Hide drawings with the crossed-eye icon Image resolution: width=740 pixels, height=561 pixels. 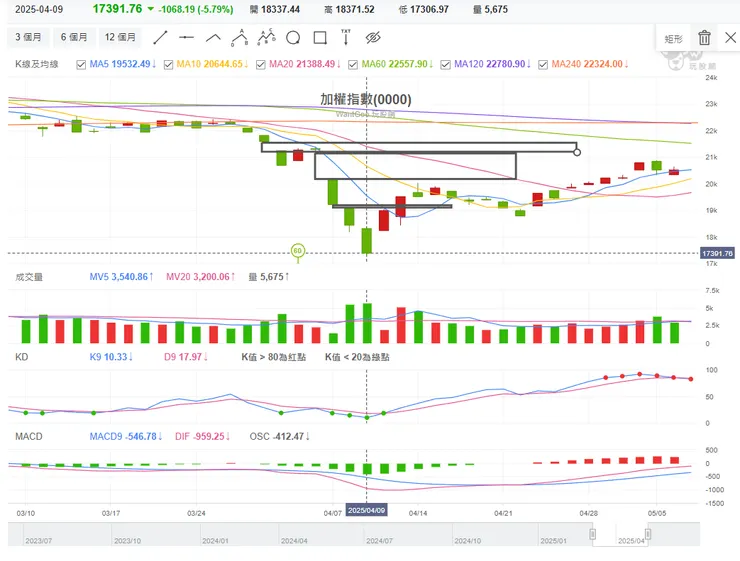point(373,37)
